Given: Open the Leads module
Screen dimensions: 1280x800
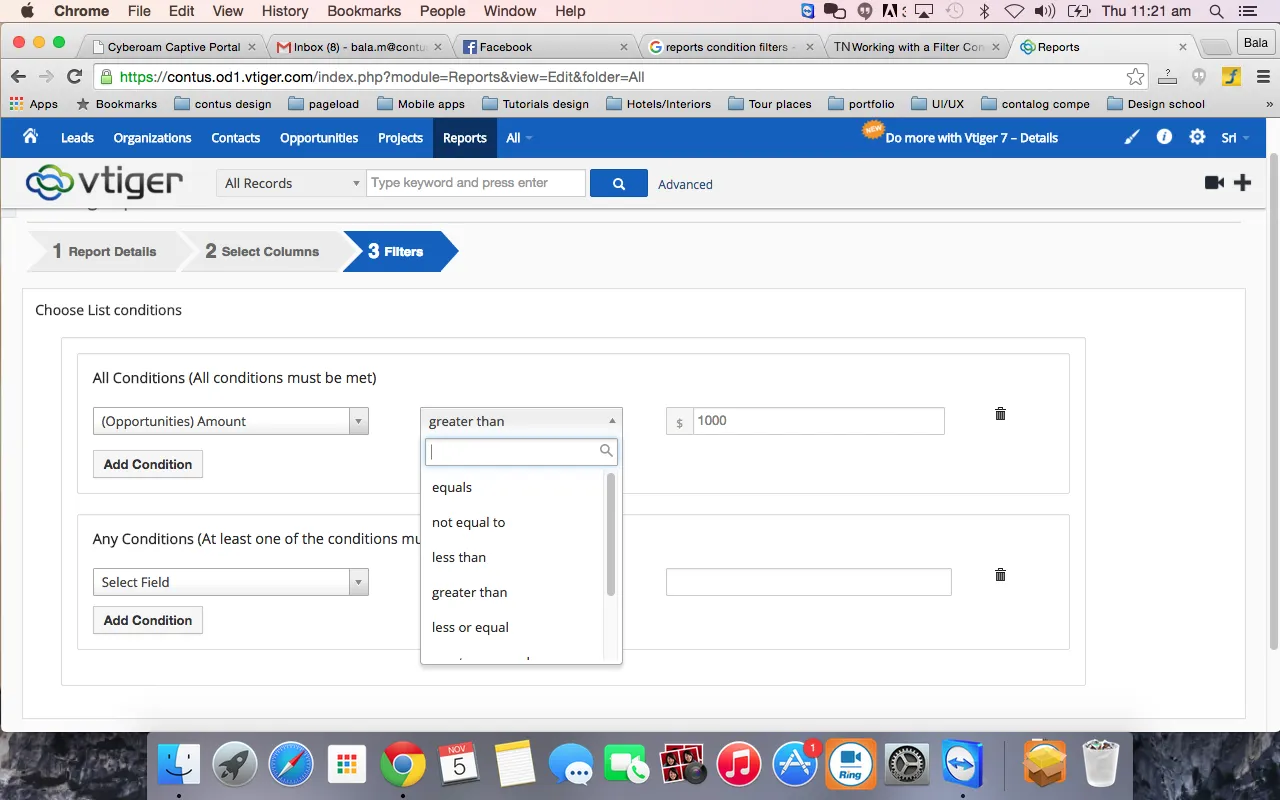Looking at the screenshot, I should click(77, 138).
